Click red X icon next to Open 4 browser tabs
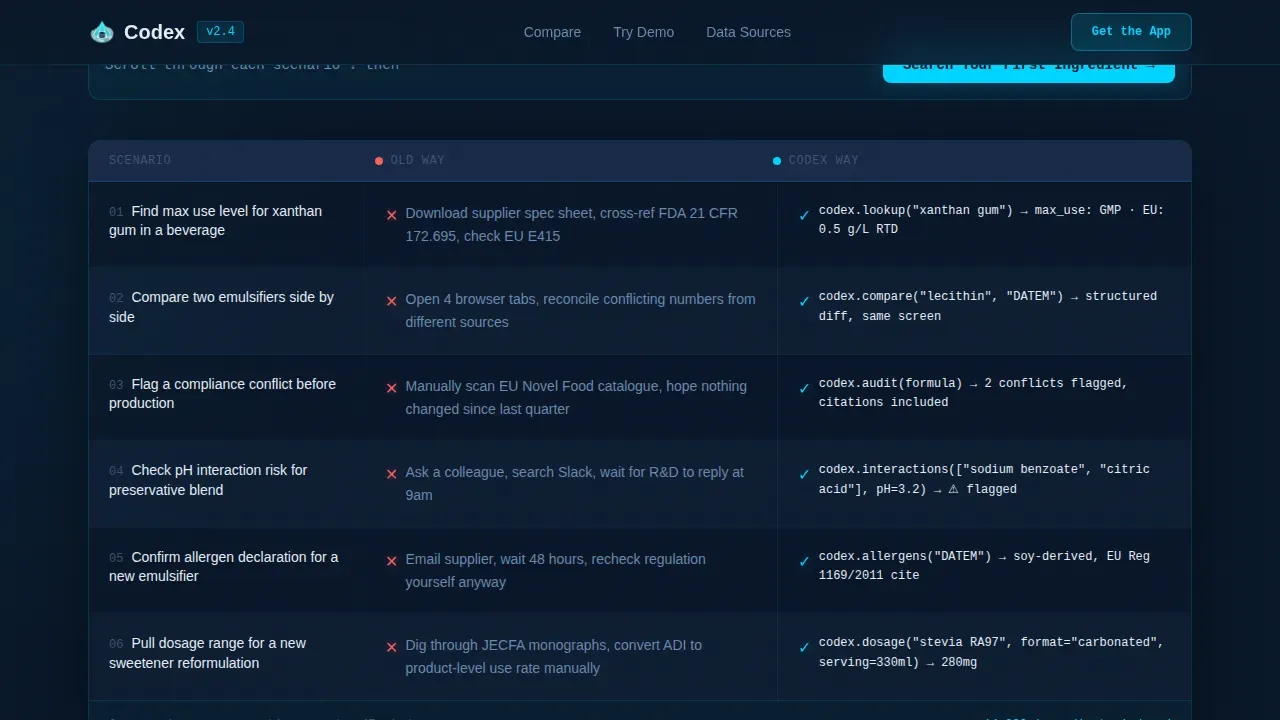Image resolution: width=1280 pixels, height=720 pixels. click(x=392, y=300)
